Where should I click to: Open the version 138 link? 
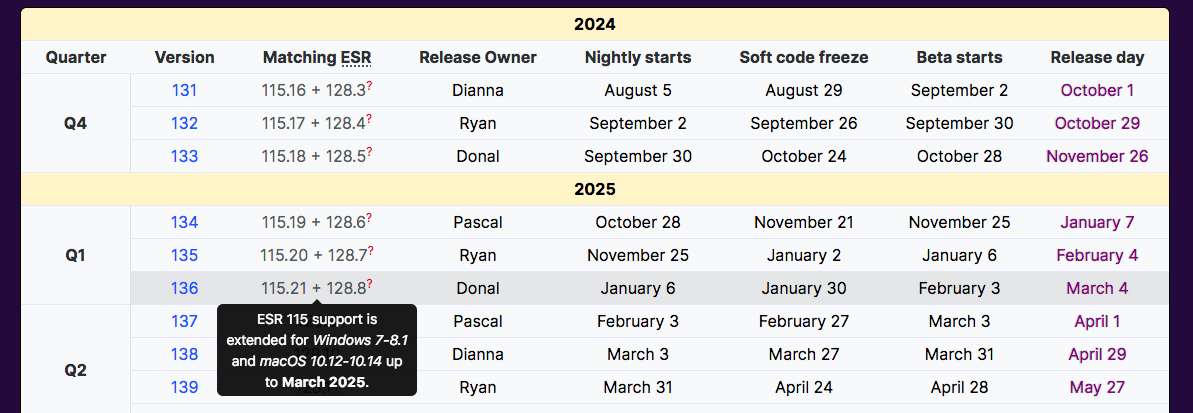[184, 354]
